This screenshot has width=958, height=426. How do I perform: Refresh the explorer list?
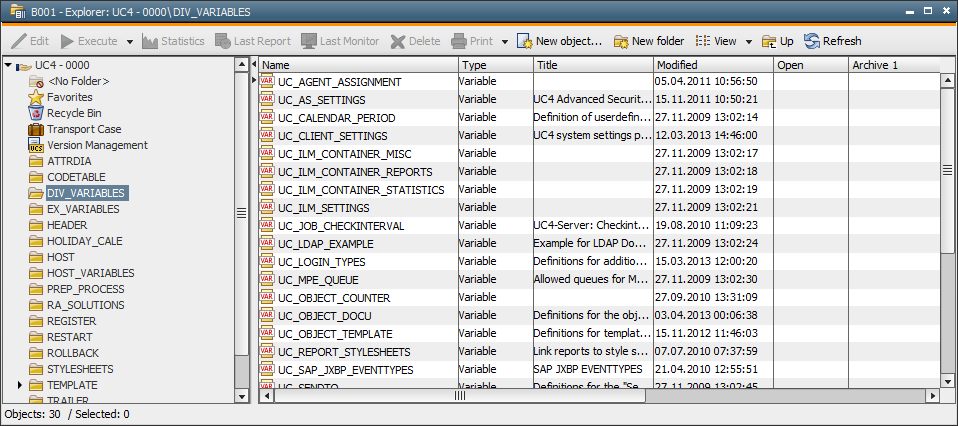coord(832,42)
